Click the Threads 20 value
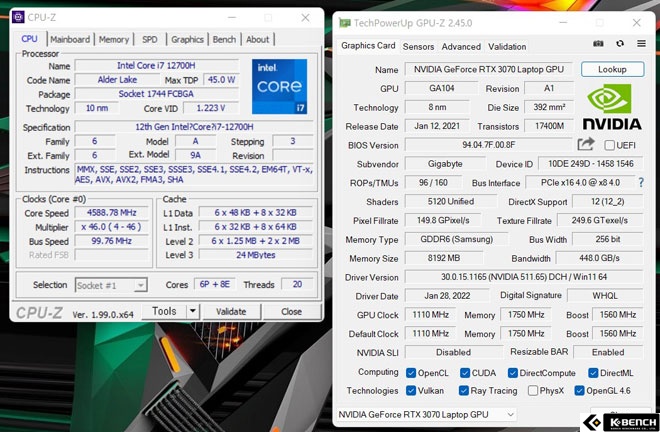 click(297, 285)
